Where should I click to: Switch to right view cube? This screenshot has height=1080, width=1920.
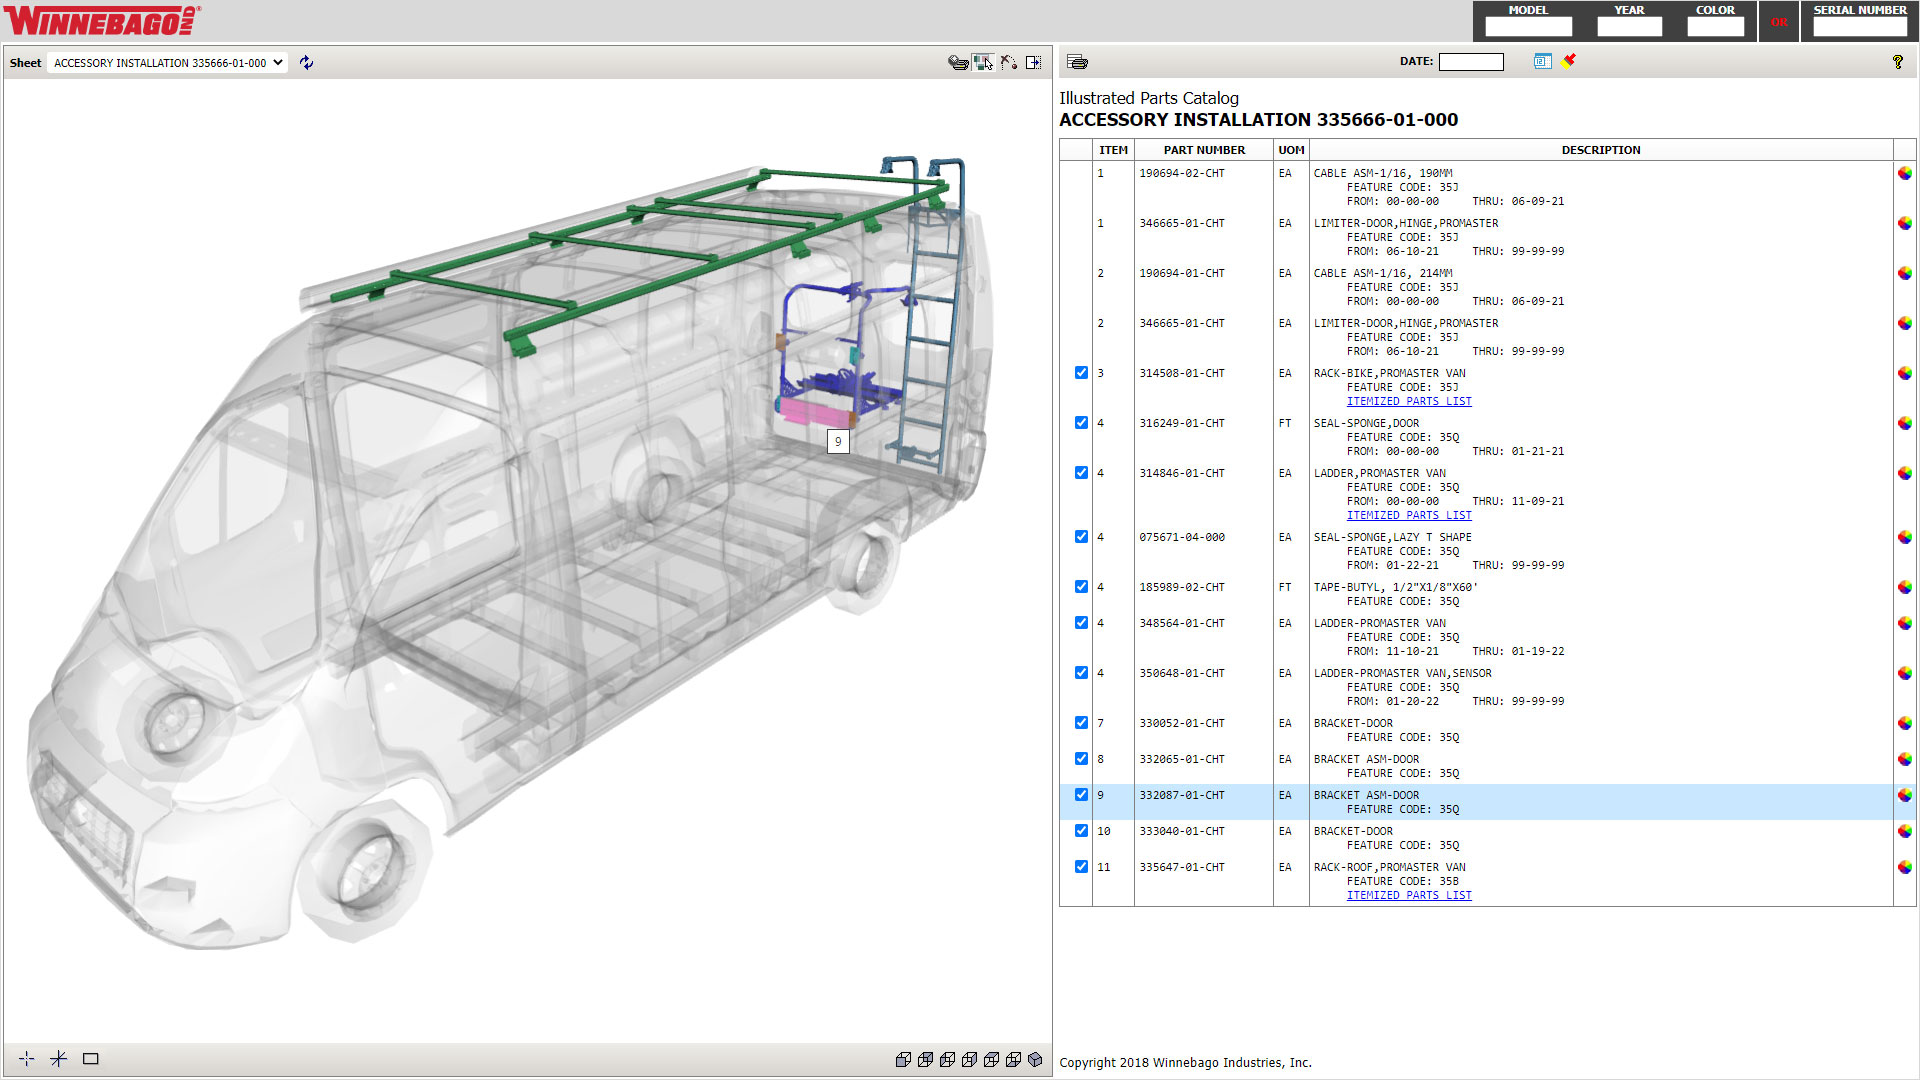pyautogui.click(x=969, y=1059)
